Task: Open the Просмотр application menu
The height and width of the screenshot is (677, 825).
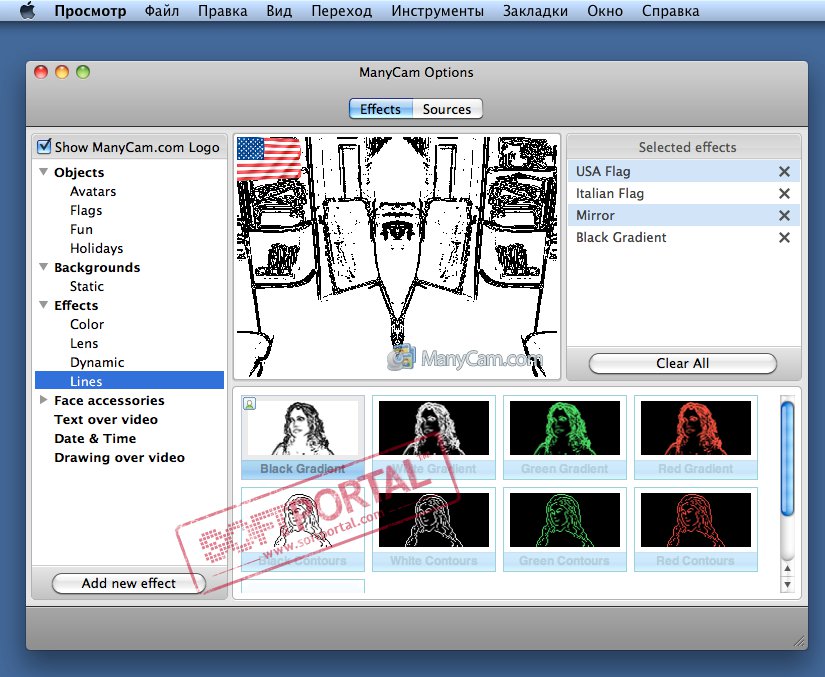Action: point(90,11)
